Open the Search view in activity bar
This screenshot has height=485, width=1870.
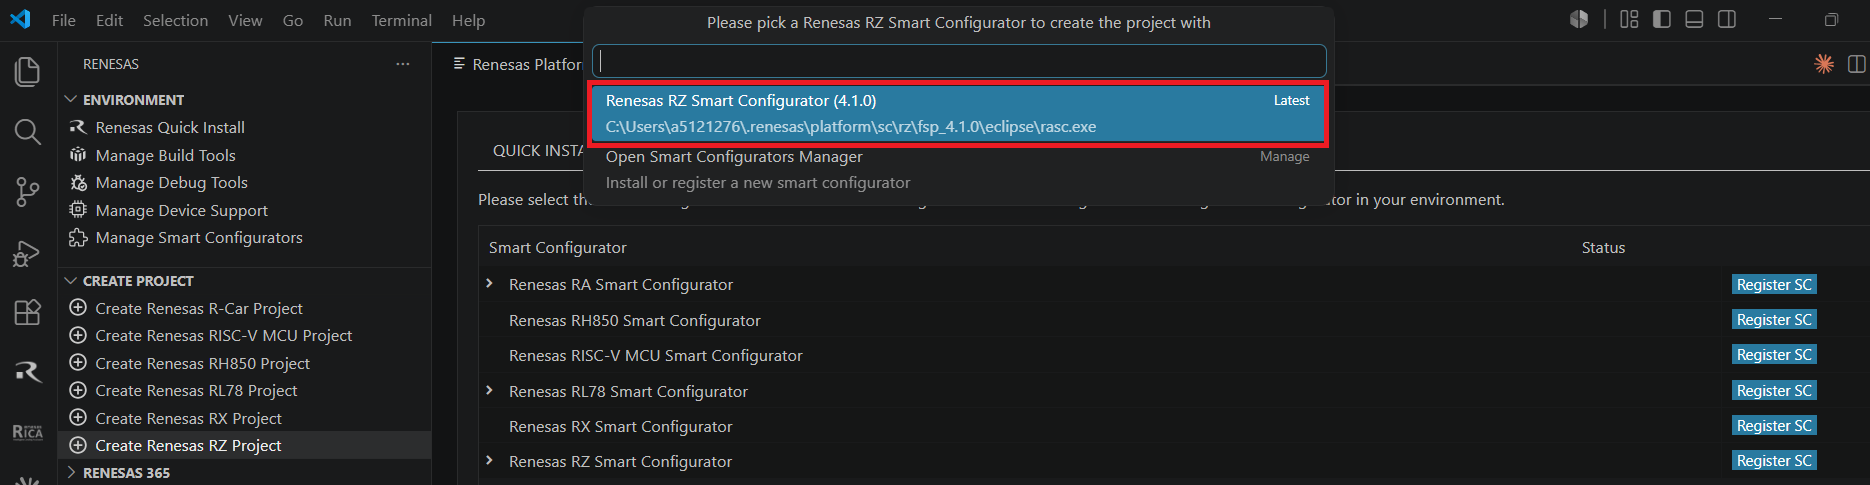(x=28, y=131)
